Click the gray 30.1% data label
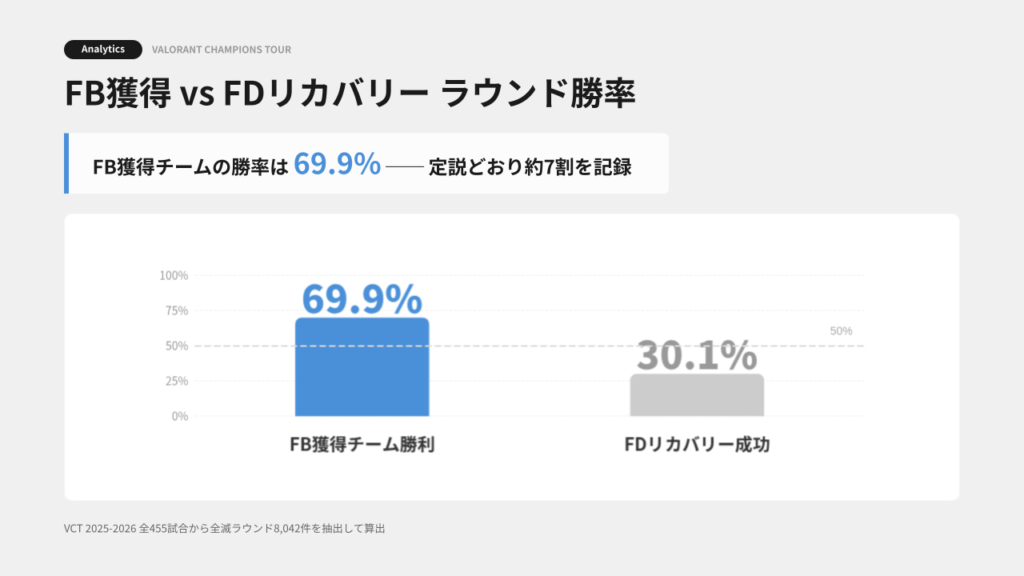 pos(697,356)
